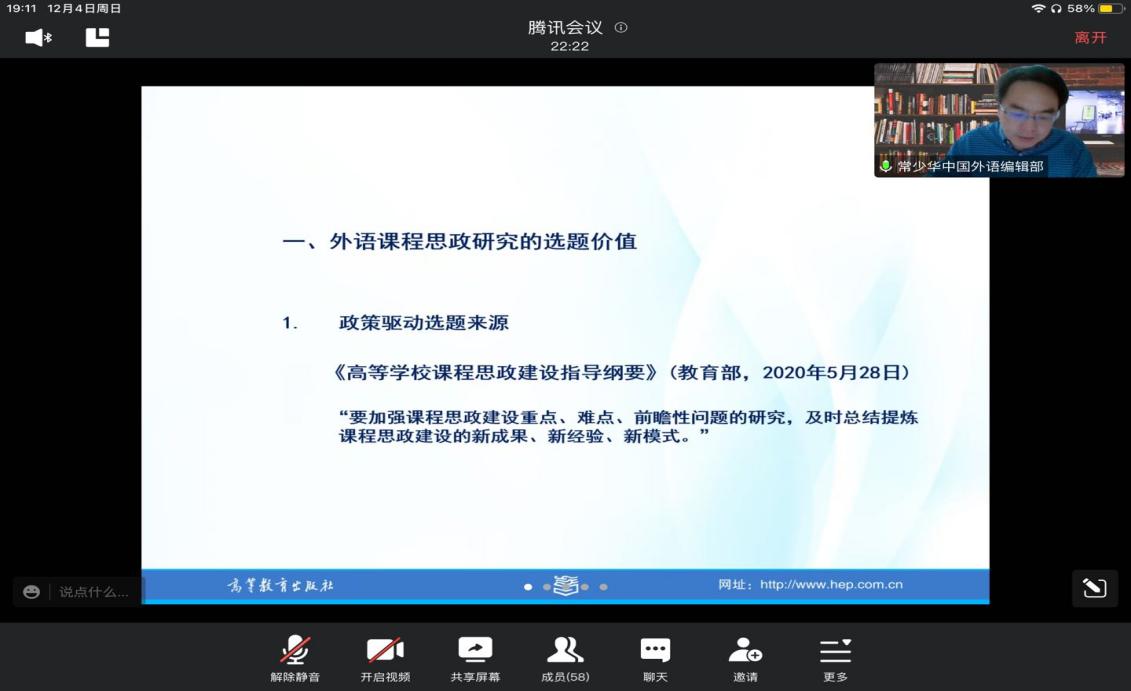
Task: Change the meeting layout view
Action: 97,38
